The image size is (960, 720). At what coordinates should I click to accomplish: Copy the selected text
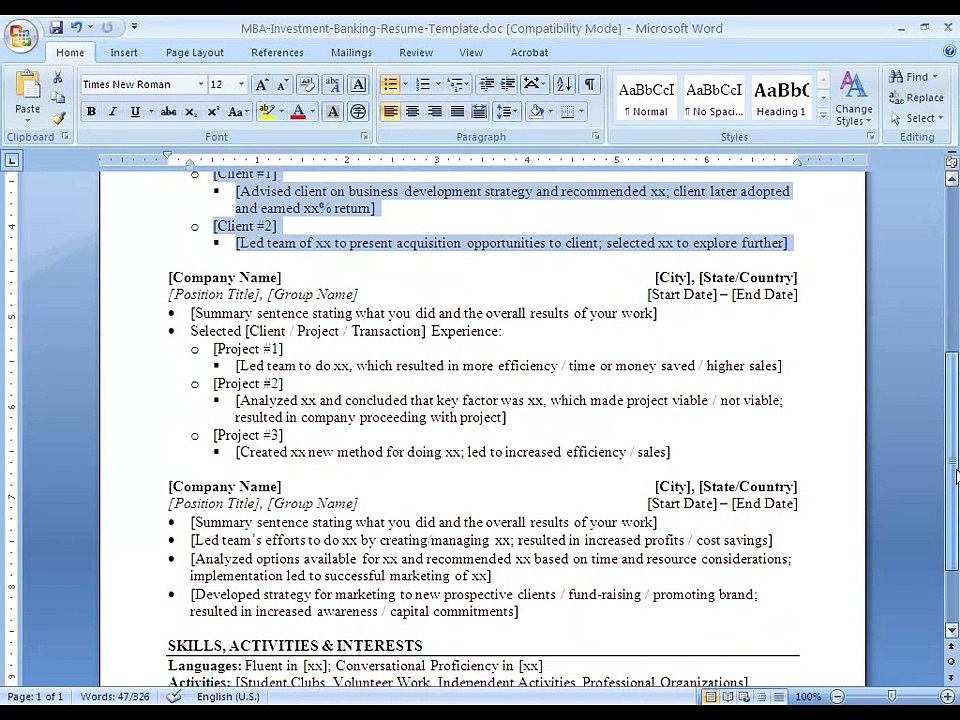click(x=58, y=97)
